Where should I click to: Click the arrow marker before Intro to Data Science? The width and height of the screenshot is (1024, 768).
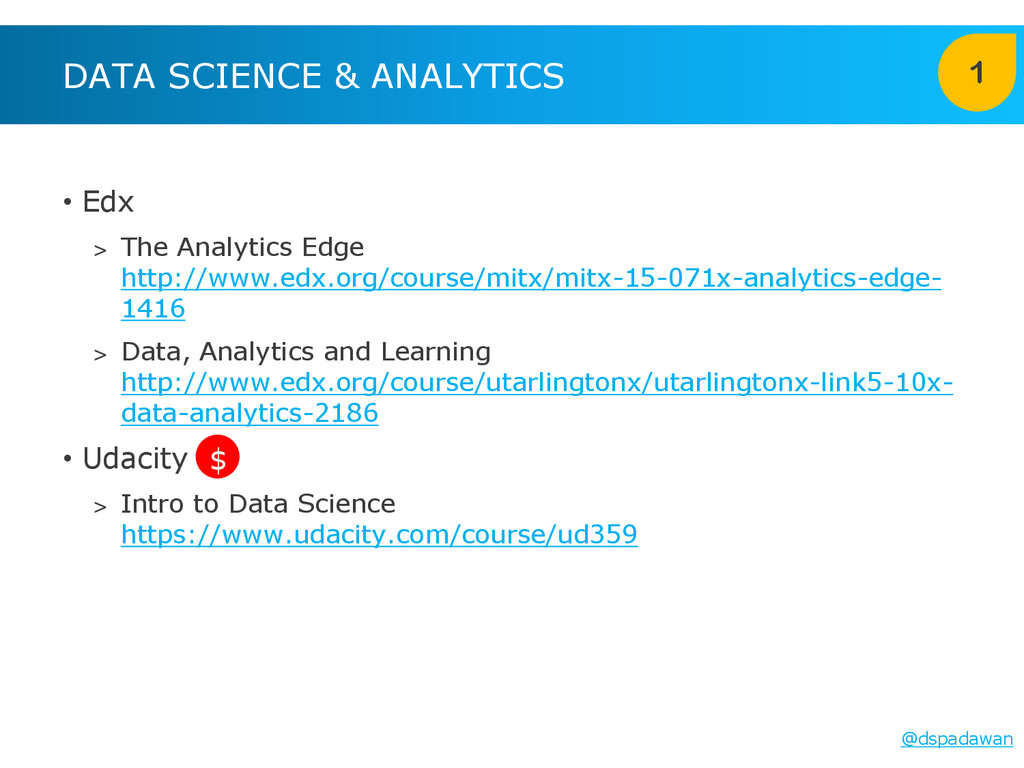[x=100, y=506]
